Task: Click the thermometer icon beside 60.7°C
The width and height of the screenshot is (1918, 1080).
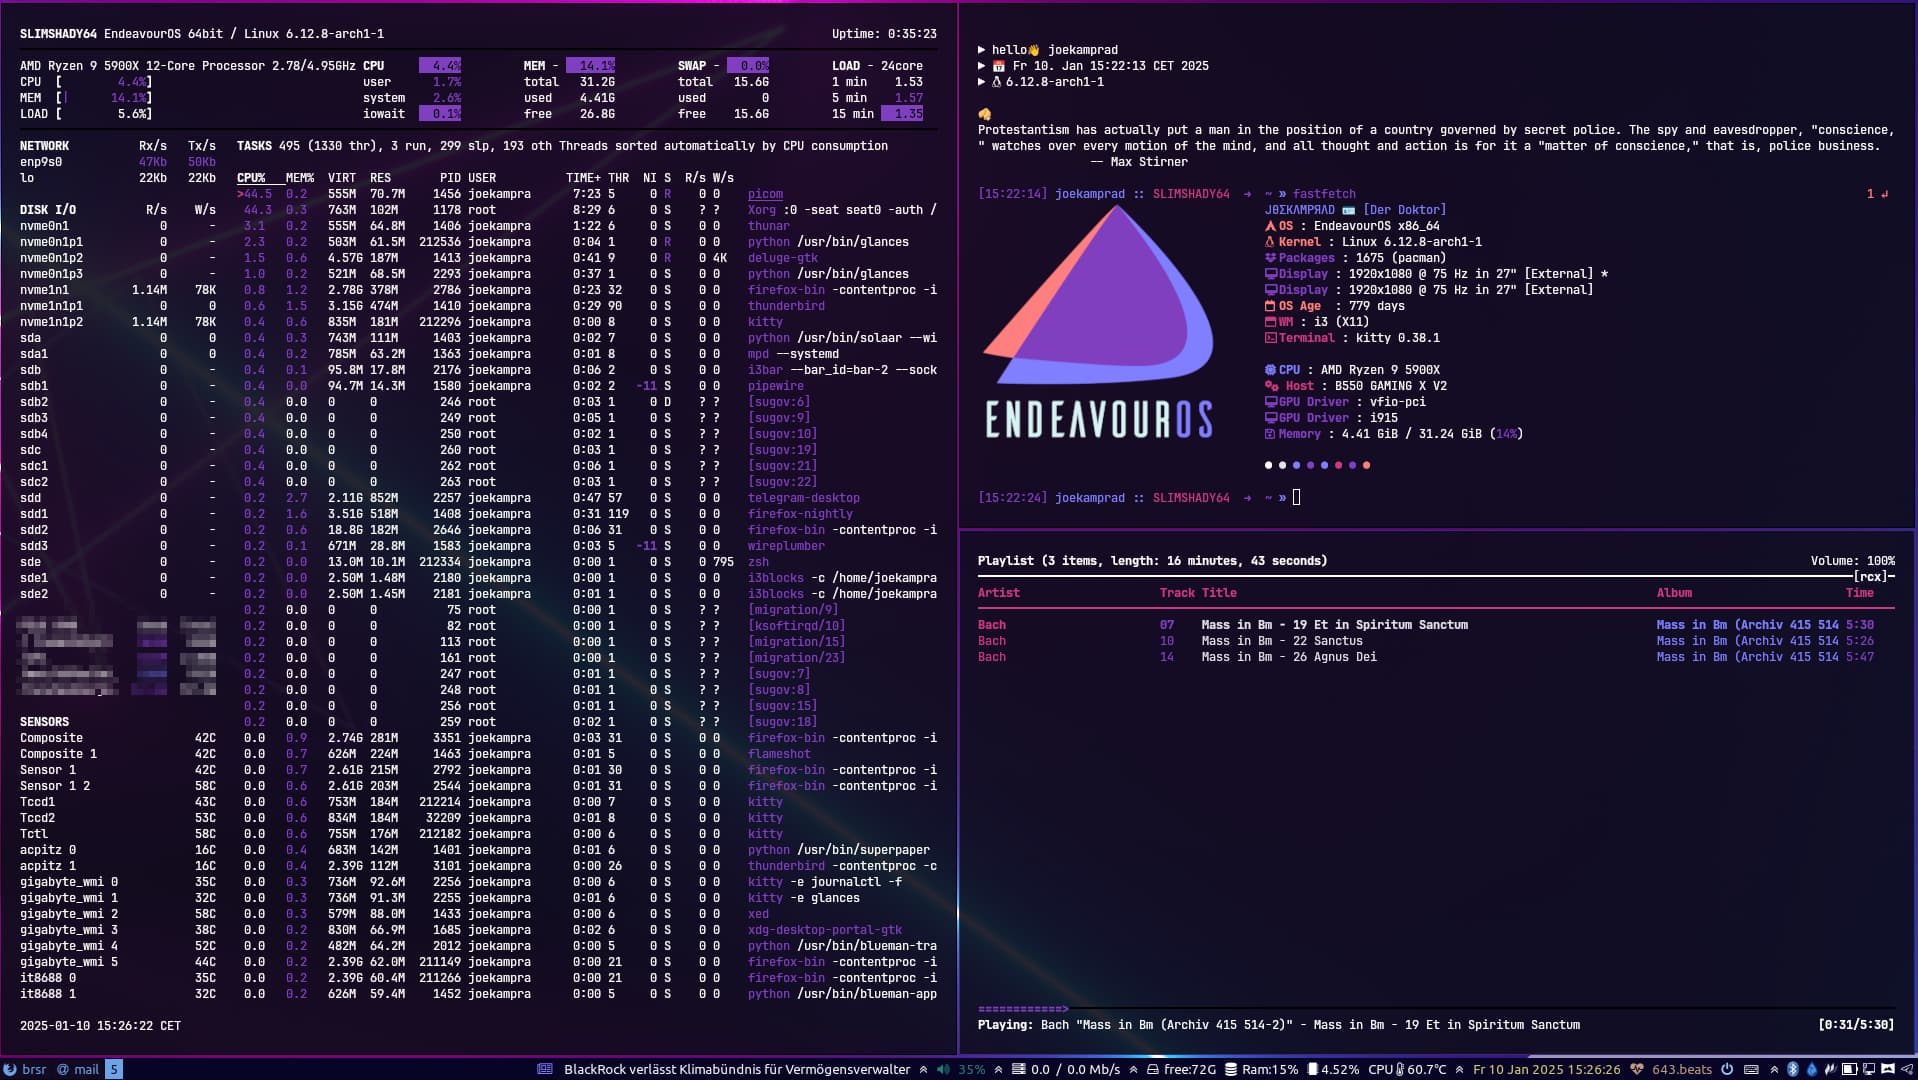Action: coord(1400,1069)
